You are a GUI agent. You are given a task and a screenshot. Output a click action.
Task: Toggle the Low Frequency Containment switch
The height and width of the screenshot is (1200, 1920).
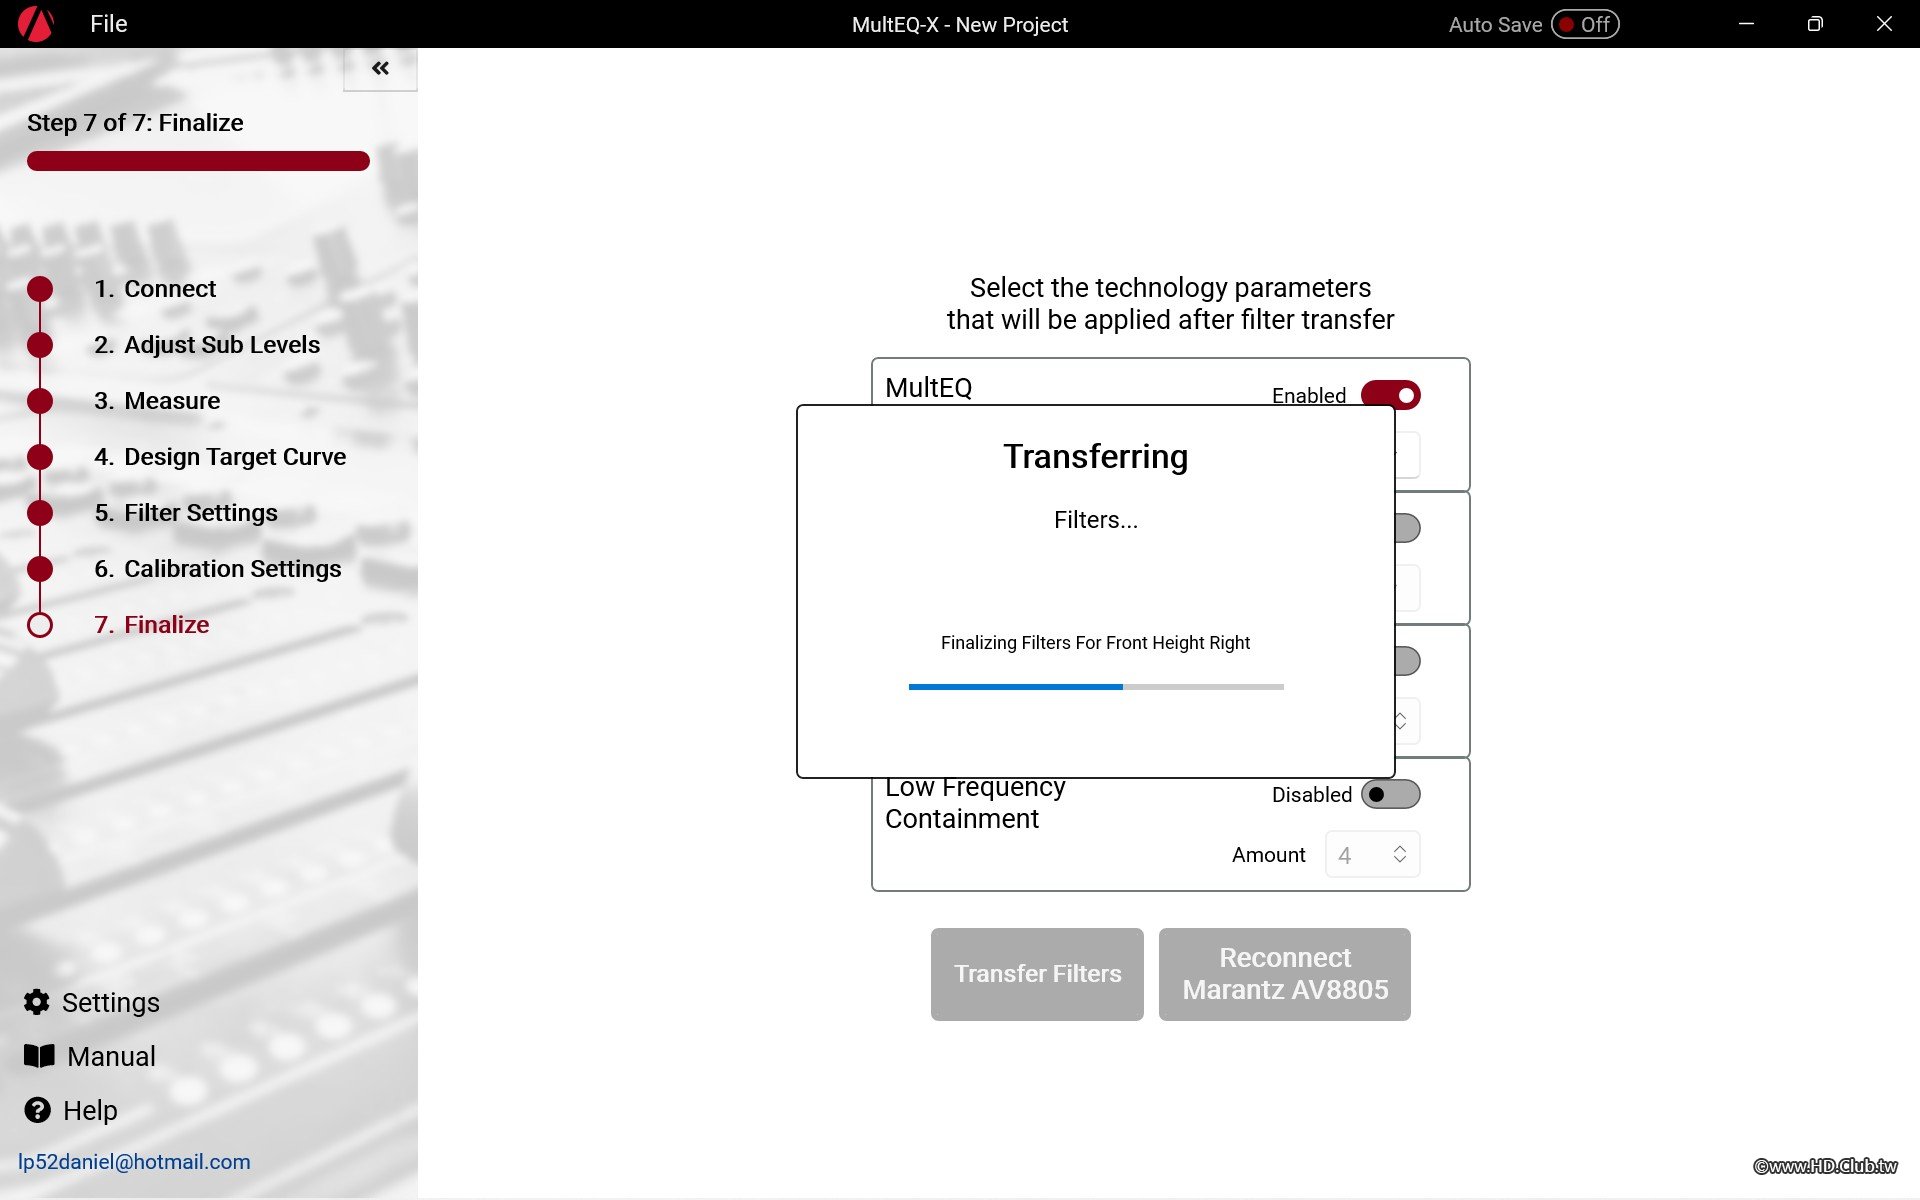click(x=1391, y=794)
